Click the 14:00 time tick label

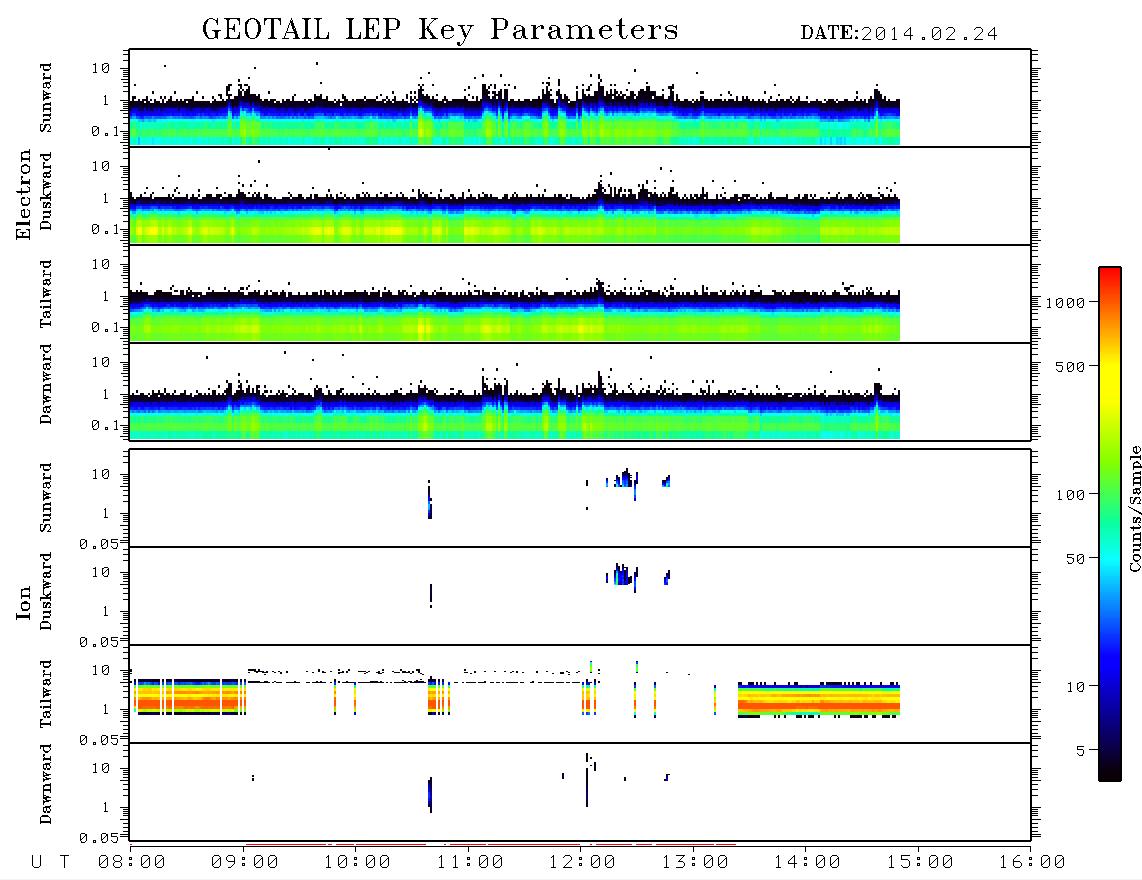807,862
